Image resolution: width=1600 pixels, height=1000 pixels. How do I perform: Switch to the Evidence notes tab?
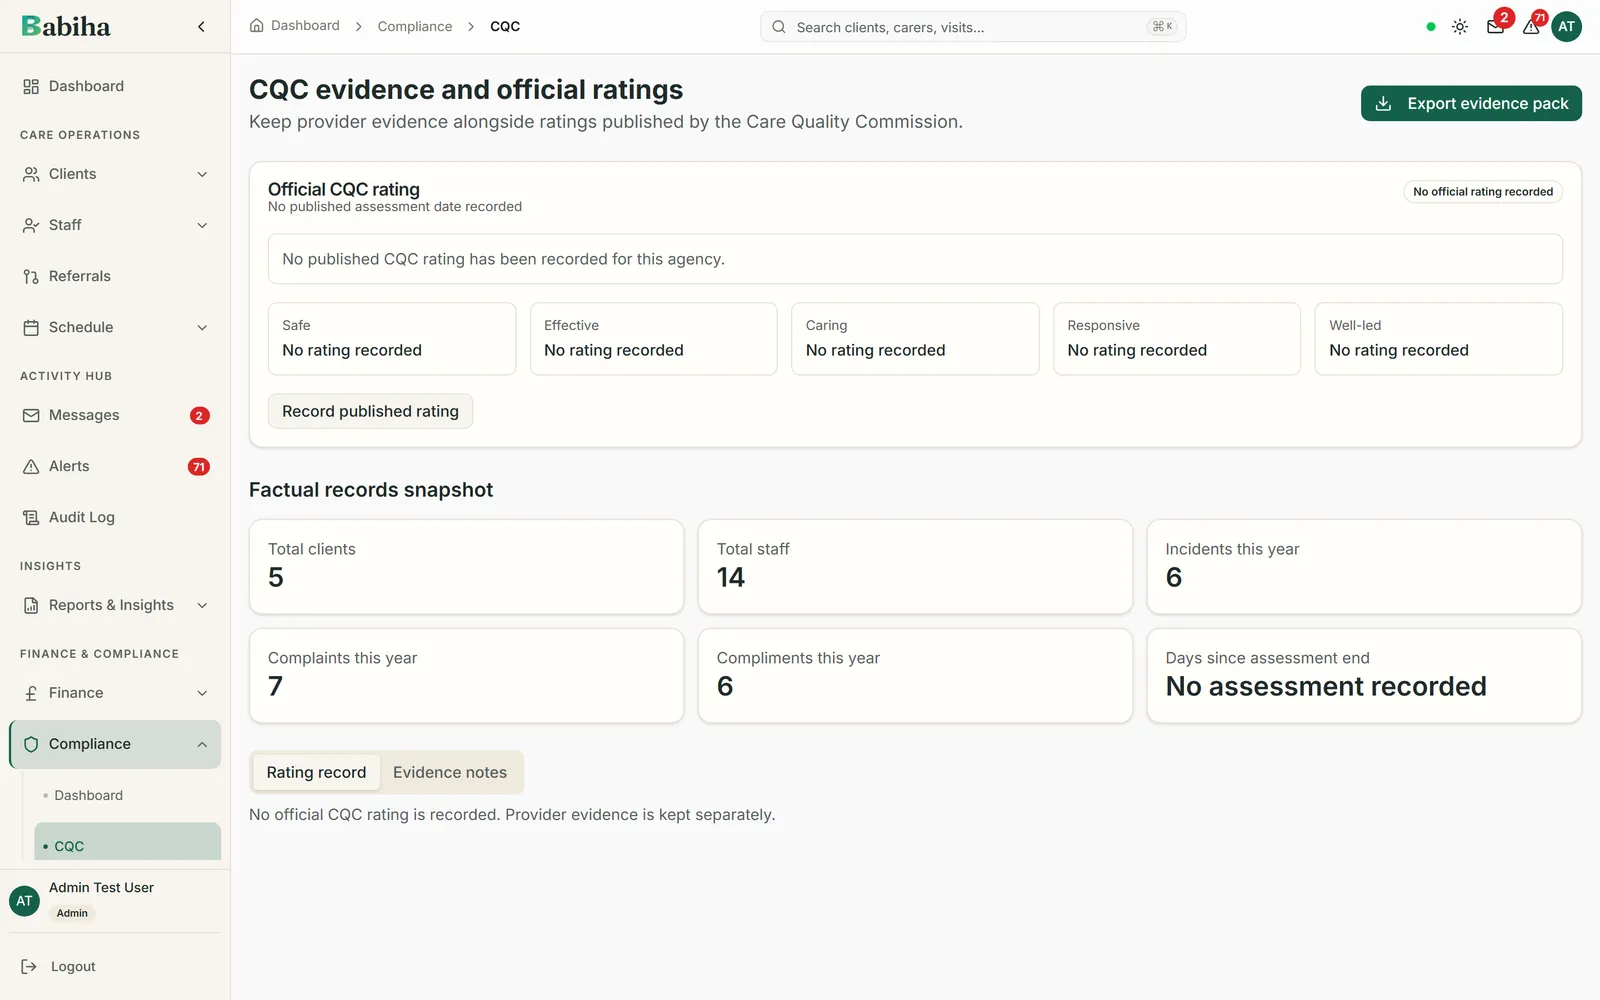coord(450,772)
